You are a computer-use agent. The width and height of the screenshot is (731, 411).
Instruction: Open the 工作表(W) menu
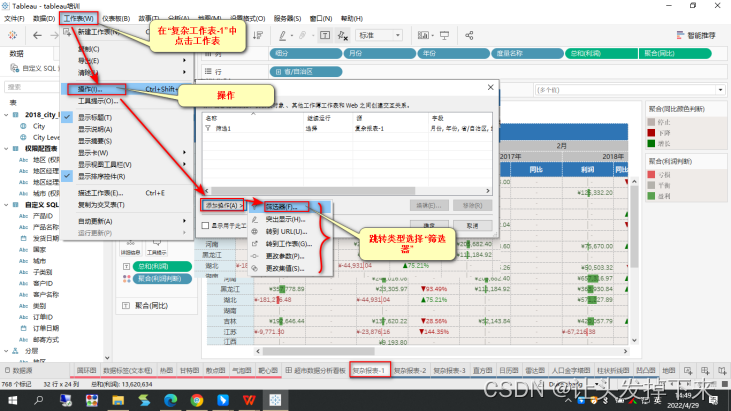tap(79, 19)
